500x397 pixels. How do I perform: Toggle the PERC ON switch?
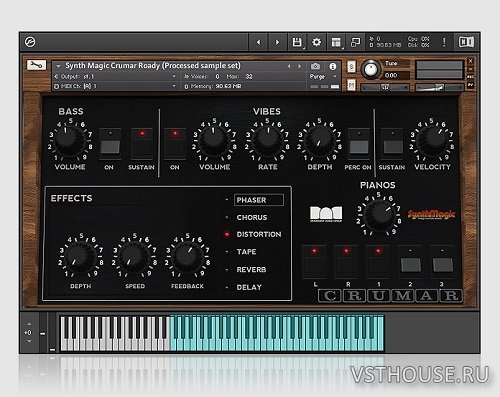point(359,144)
